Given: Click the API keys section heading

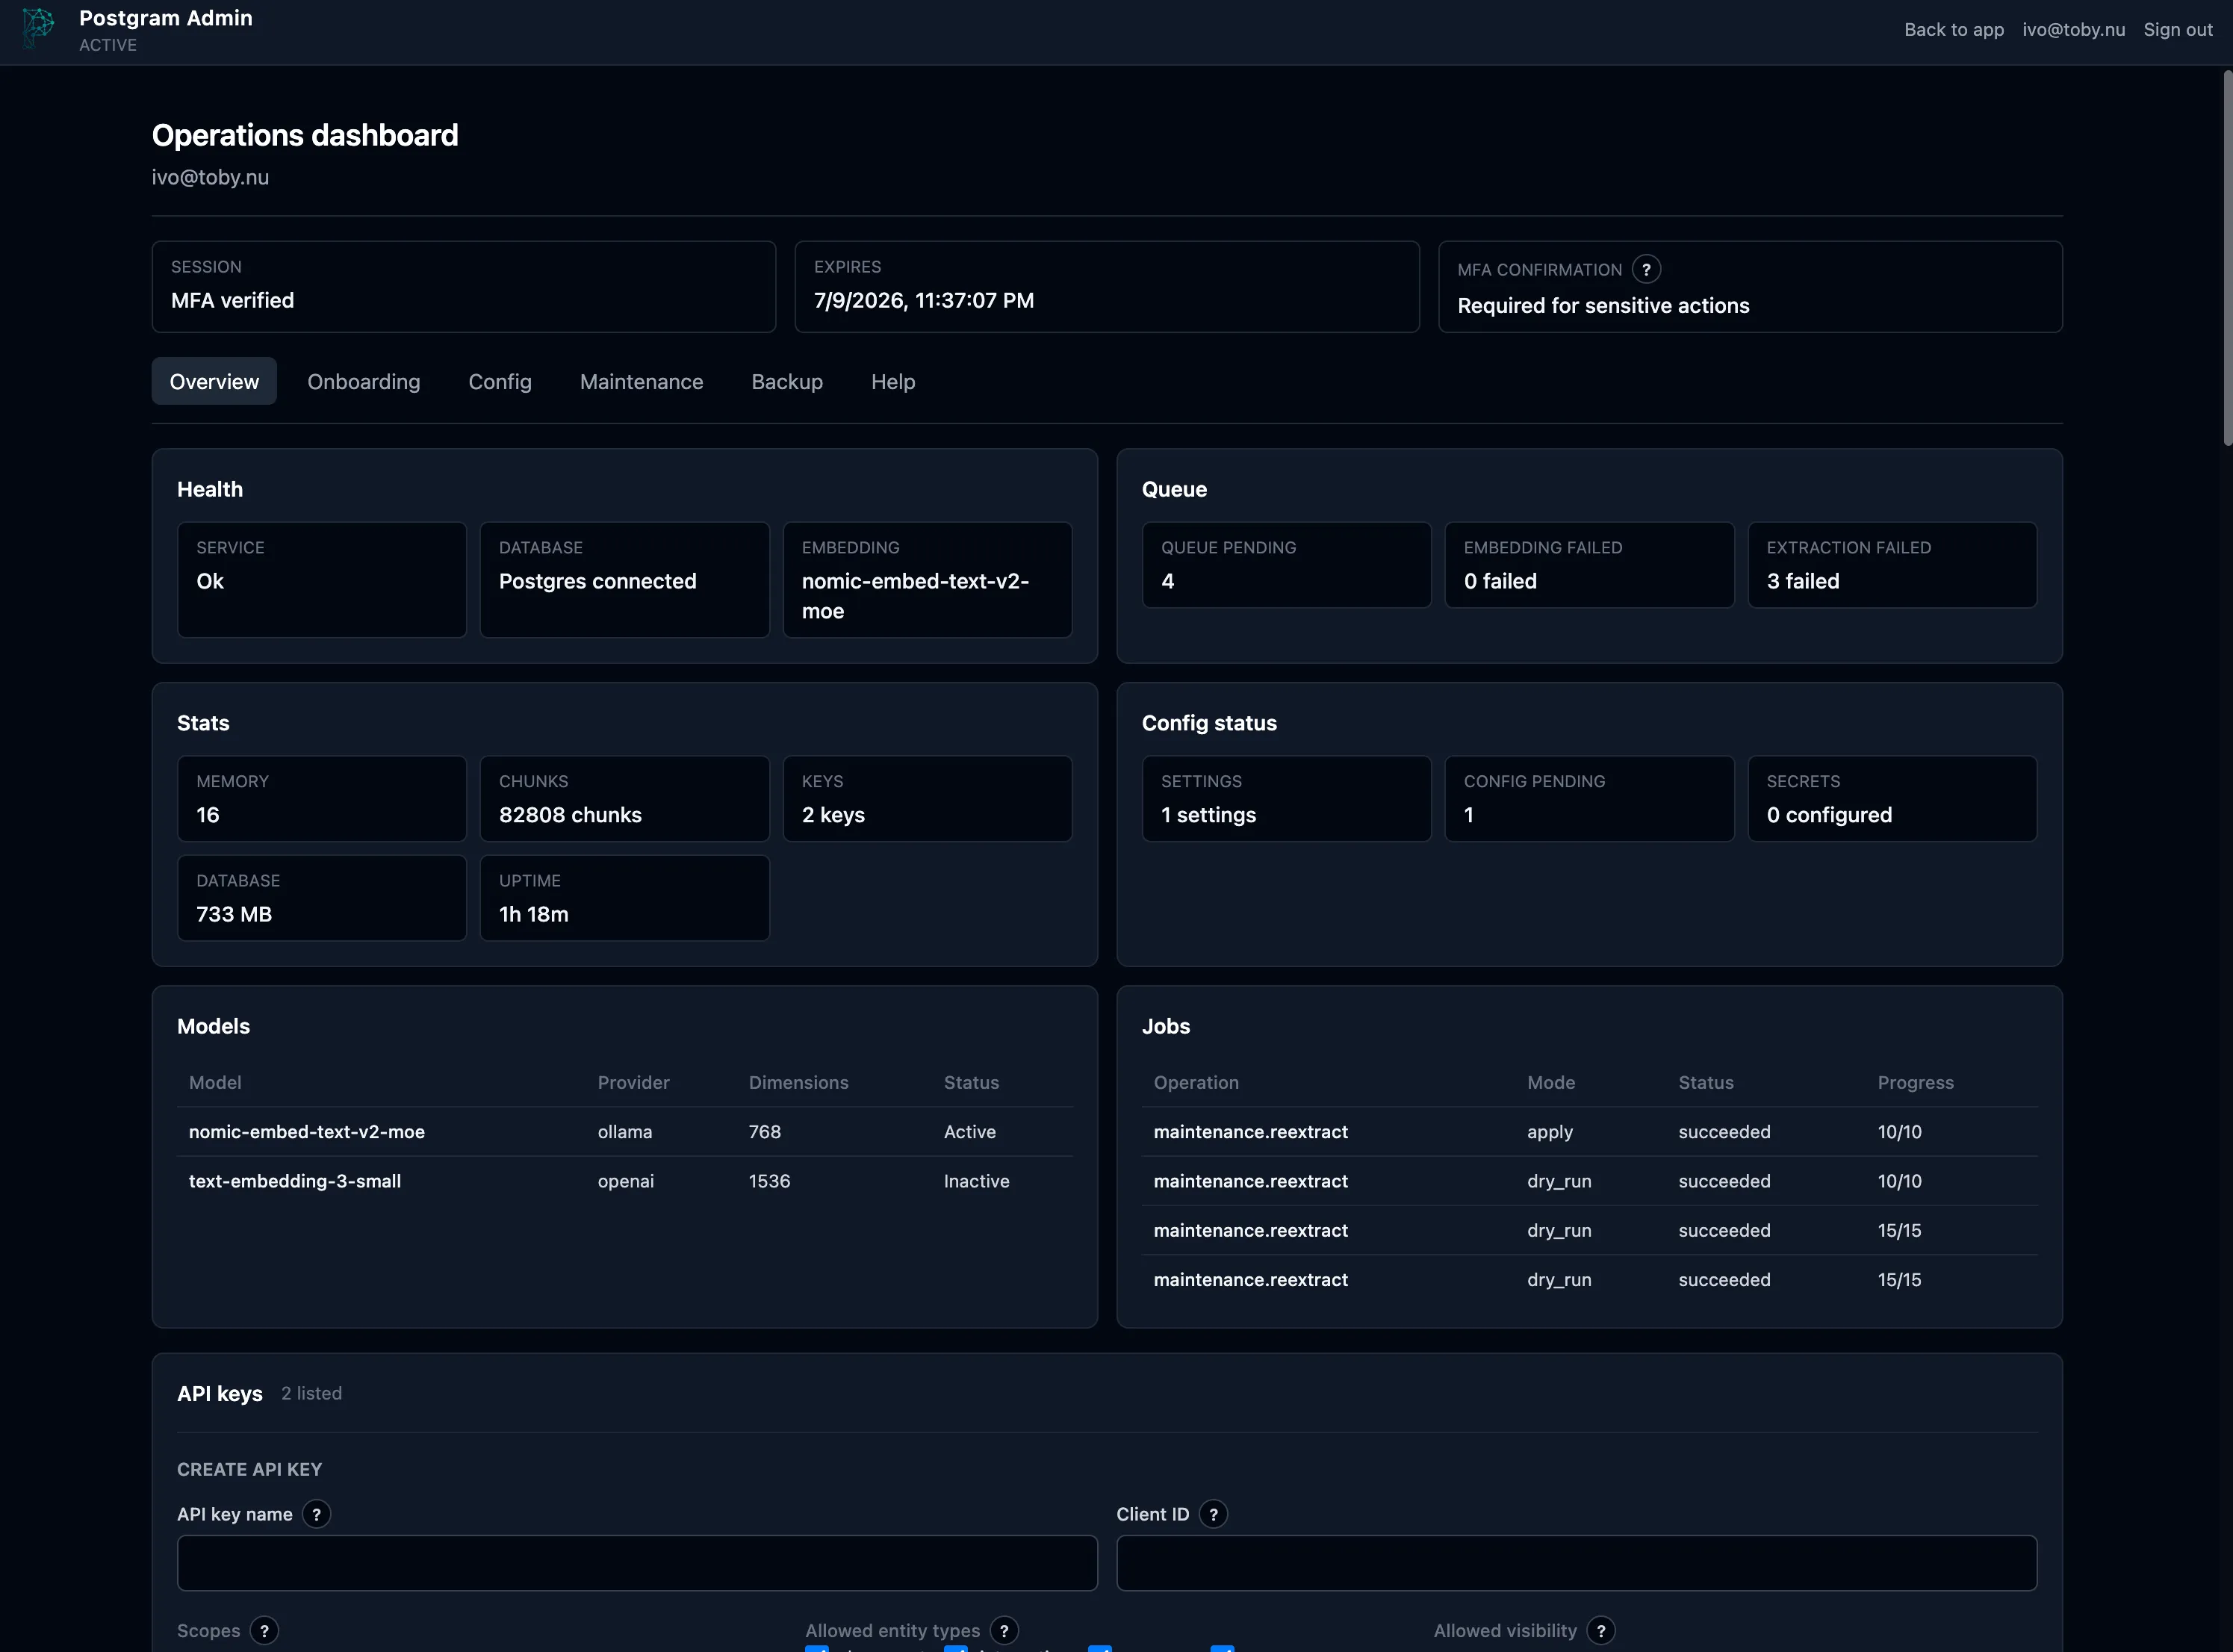Looking at the screenshot, I should pos(220,1393).
